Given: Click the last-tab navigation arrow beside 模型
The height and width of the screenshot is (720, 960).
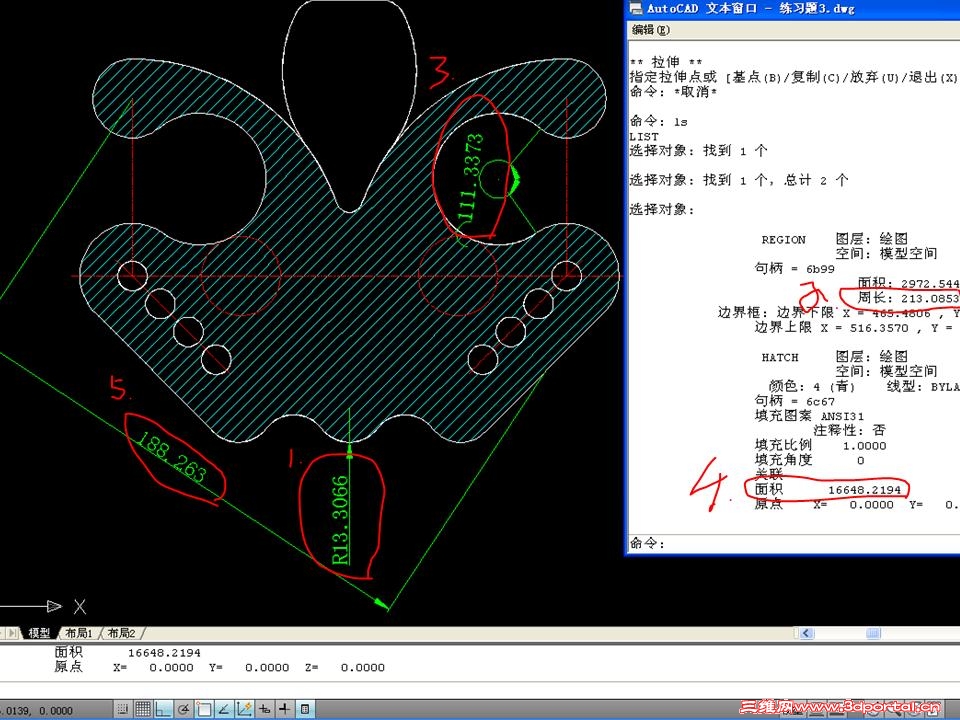Looking at the screenshot, I should (12, 633).
